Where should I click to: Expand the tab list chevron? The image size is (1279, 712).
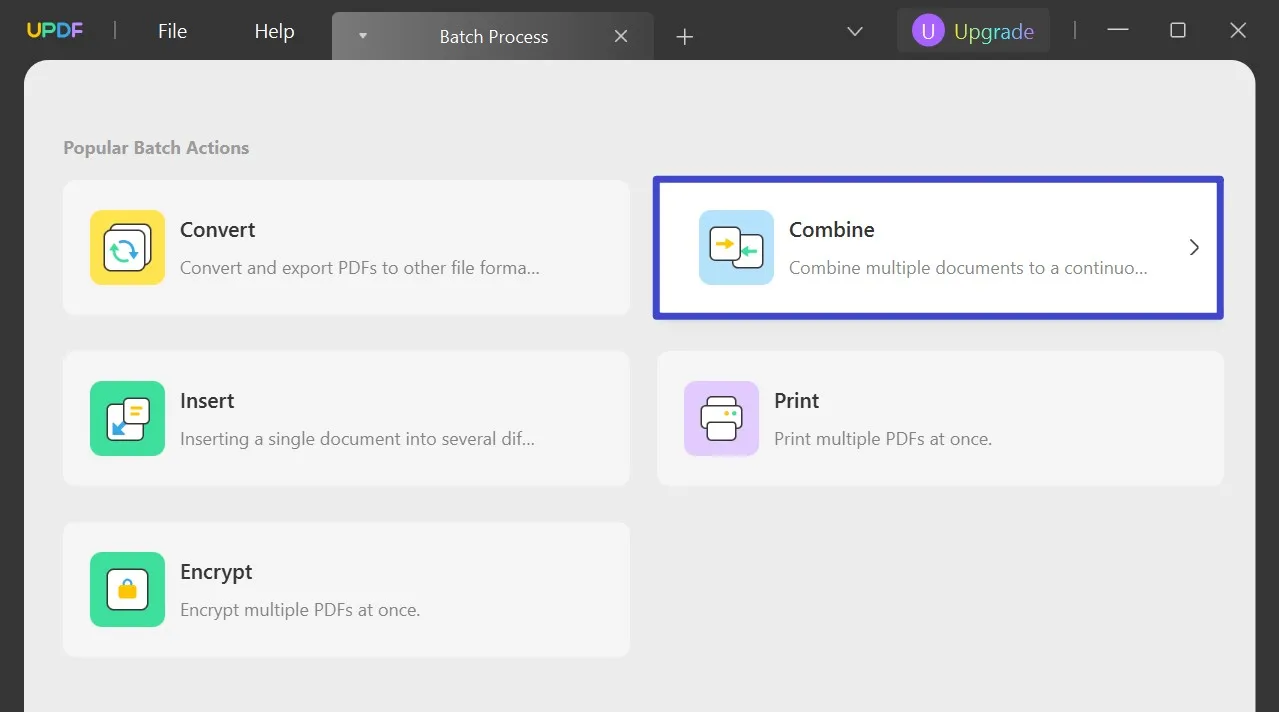click(x=855, y=31)
